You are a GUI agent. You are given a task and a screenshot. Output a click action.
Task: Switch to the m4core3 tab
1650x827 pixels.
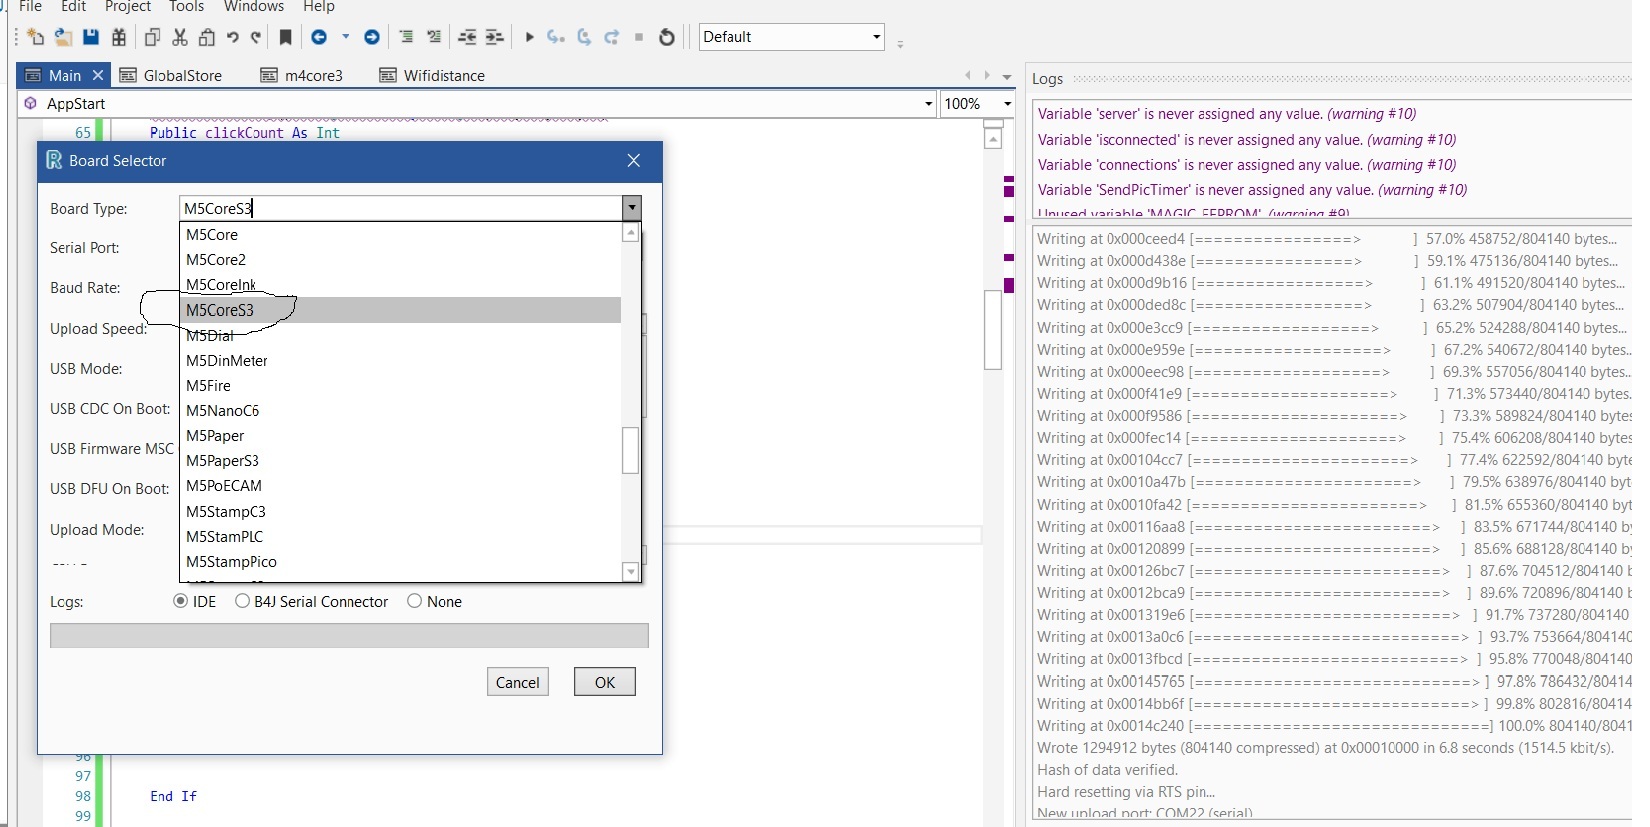302,75
